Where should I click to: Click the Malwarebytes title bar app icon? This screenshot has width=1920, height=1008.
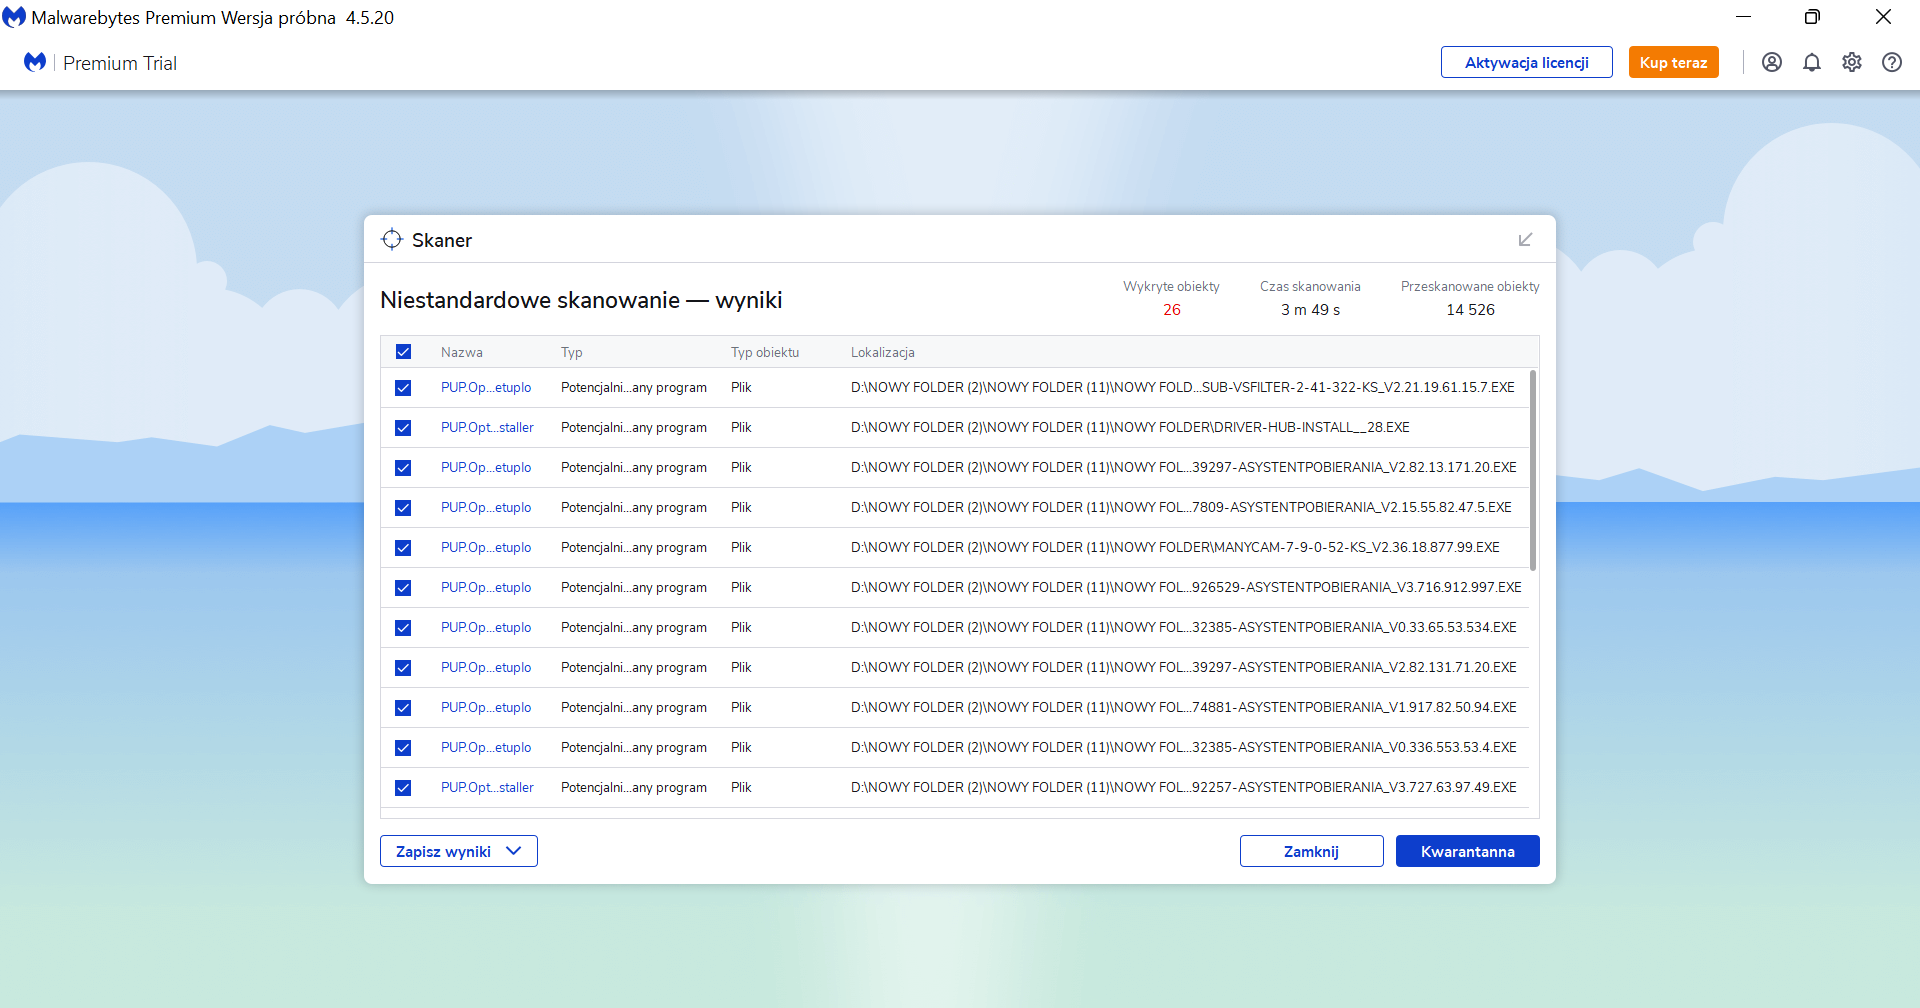tap(14, 17)
